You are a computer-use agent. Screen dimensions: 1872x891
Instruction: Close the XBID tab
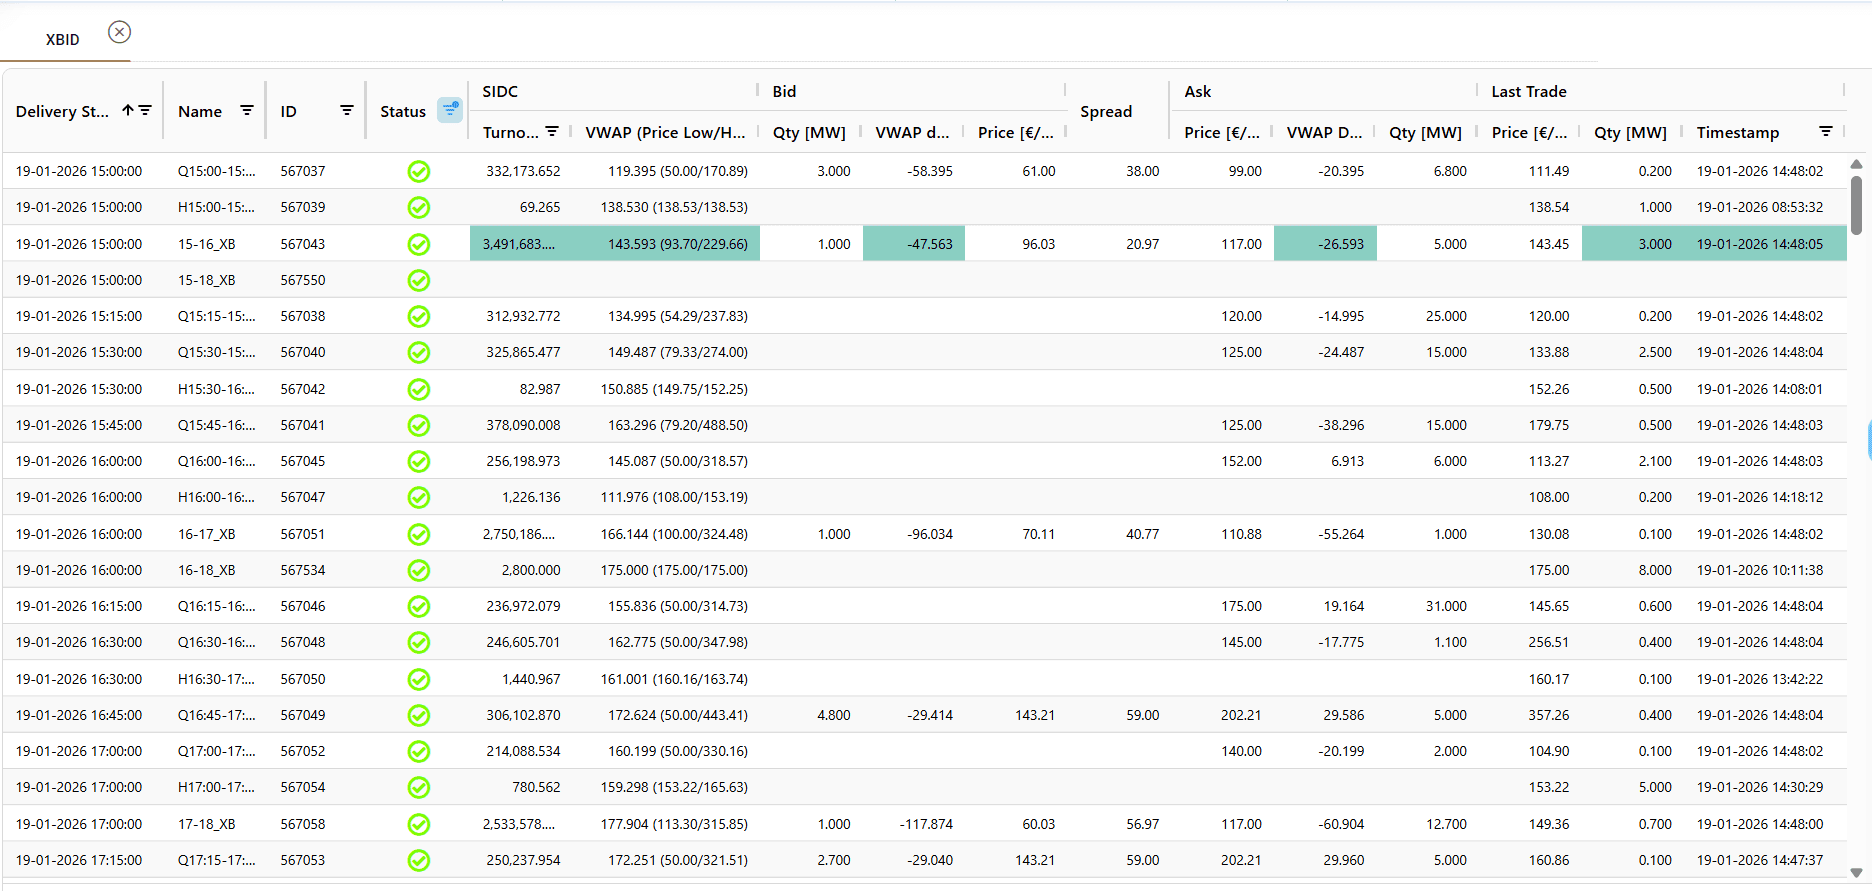[x=119, y=32]
